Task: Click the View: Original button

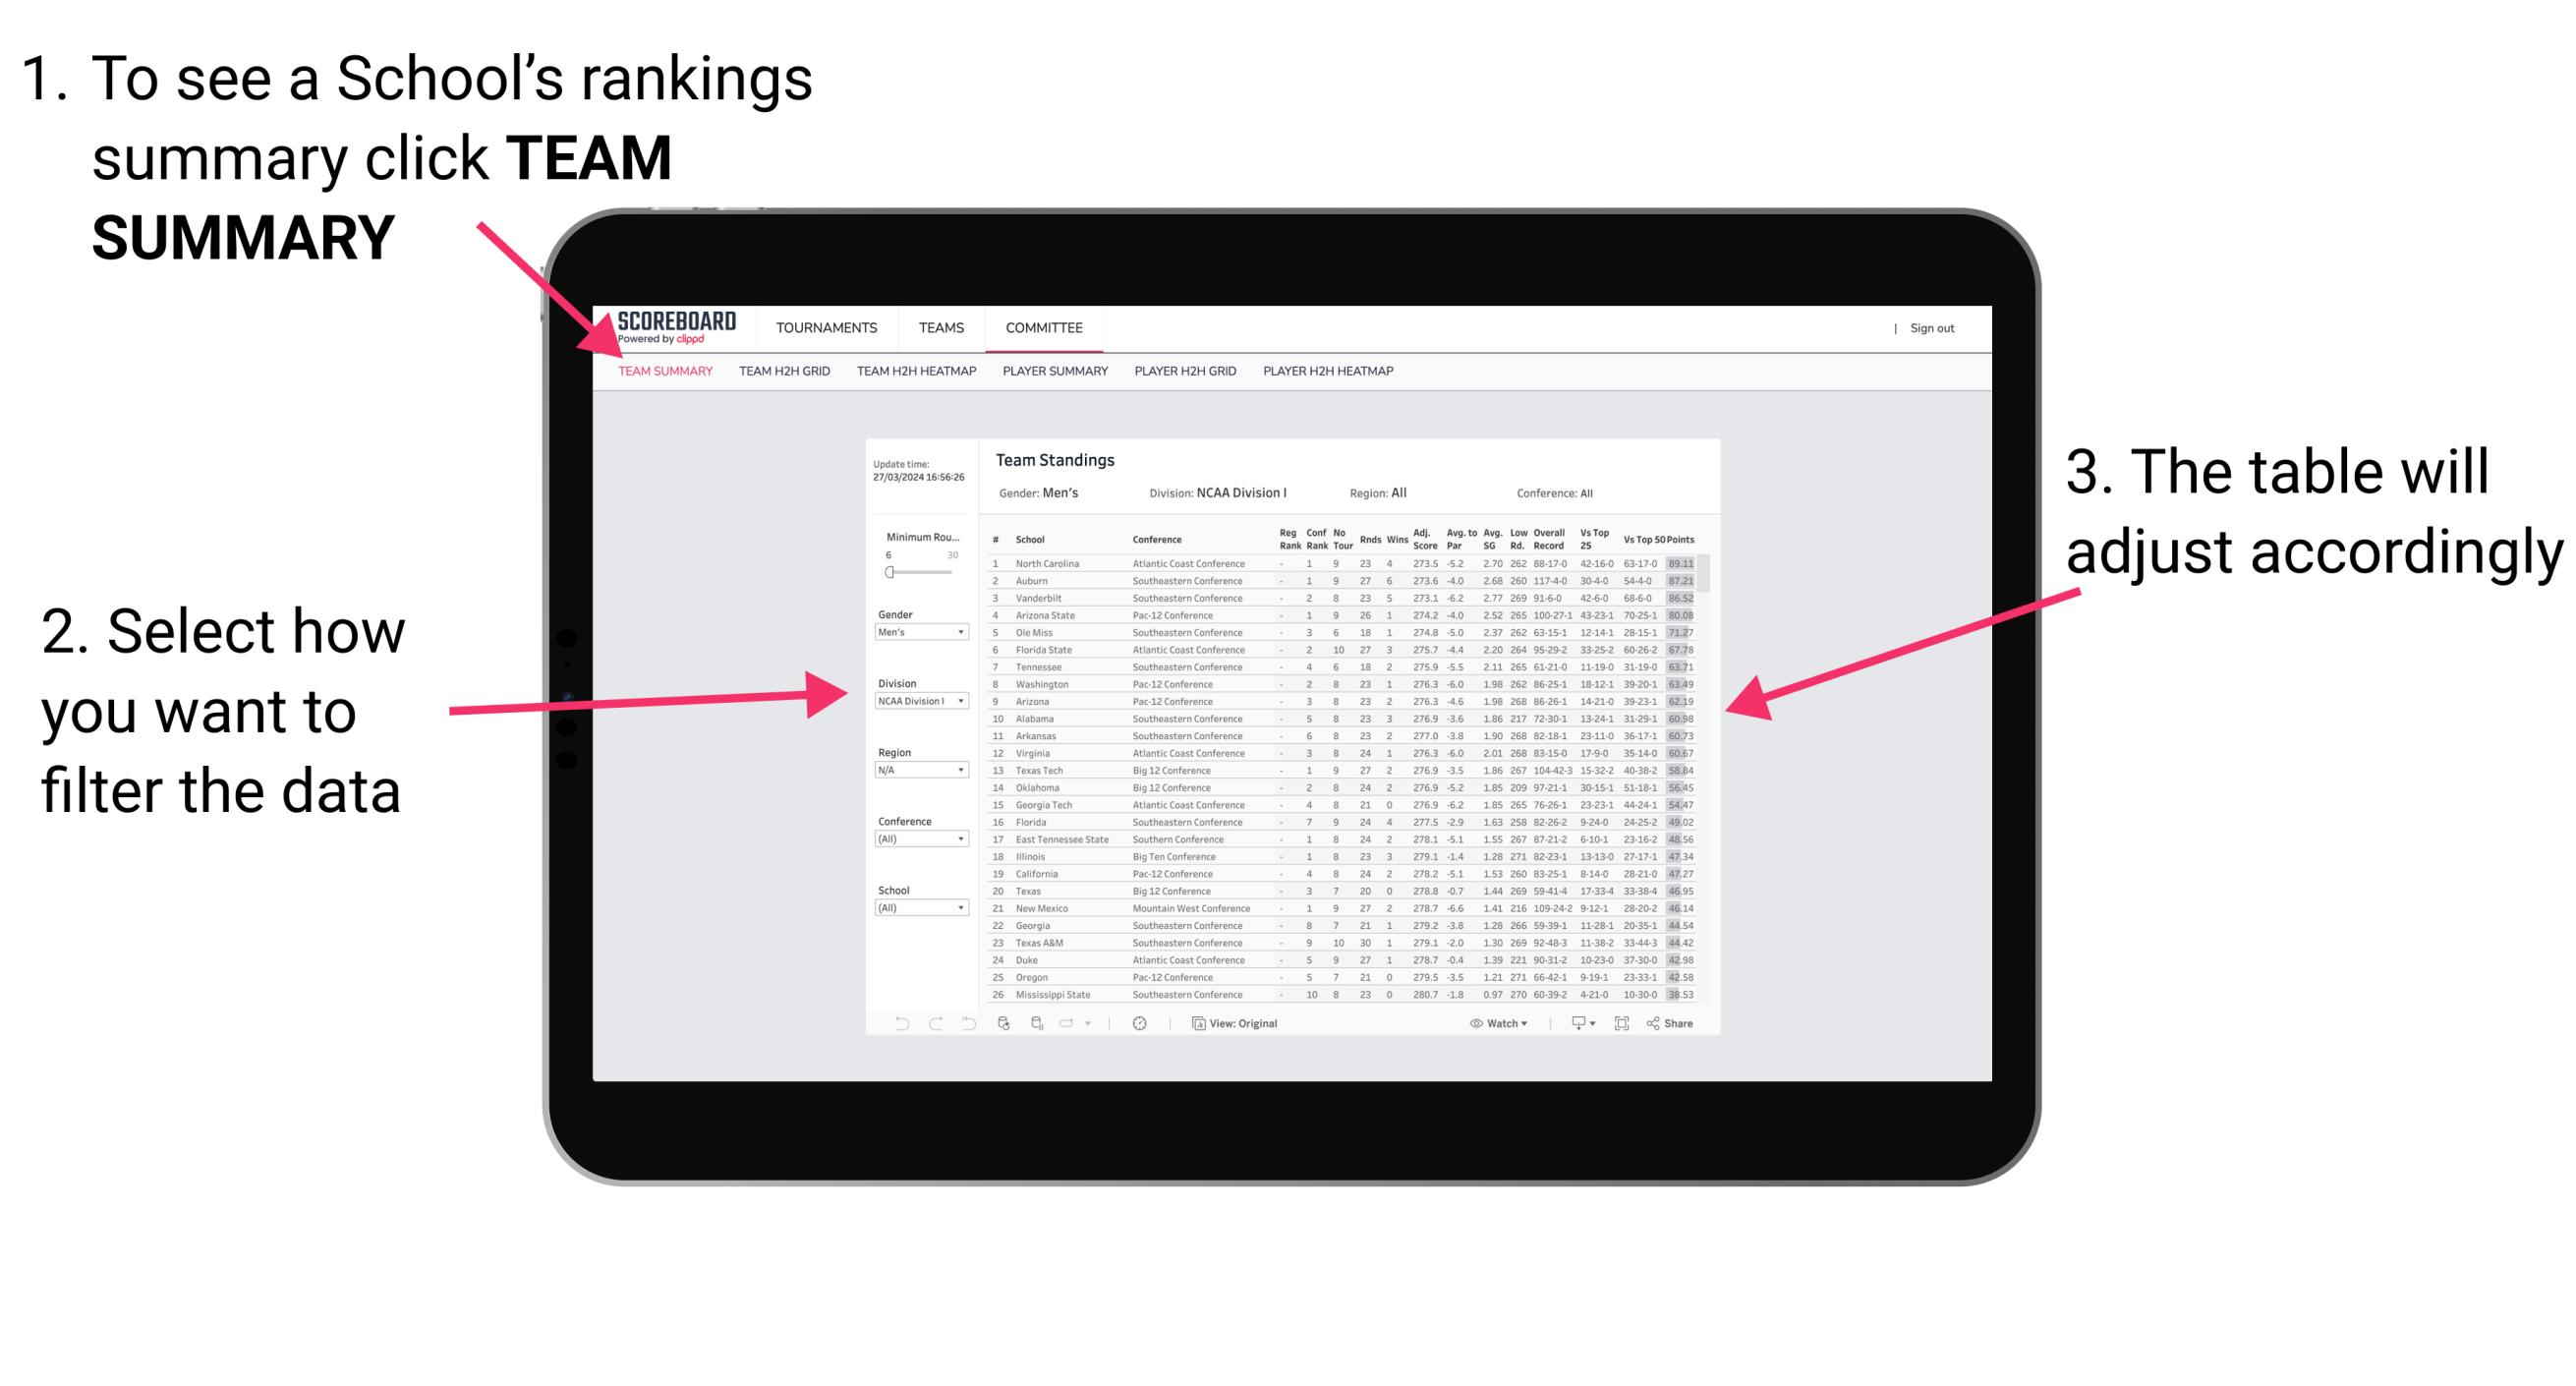Action: click(x=1235, y=1022)
